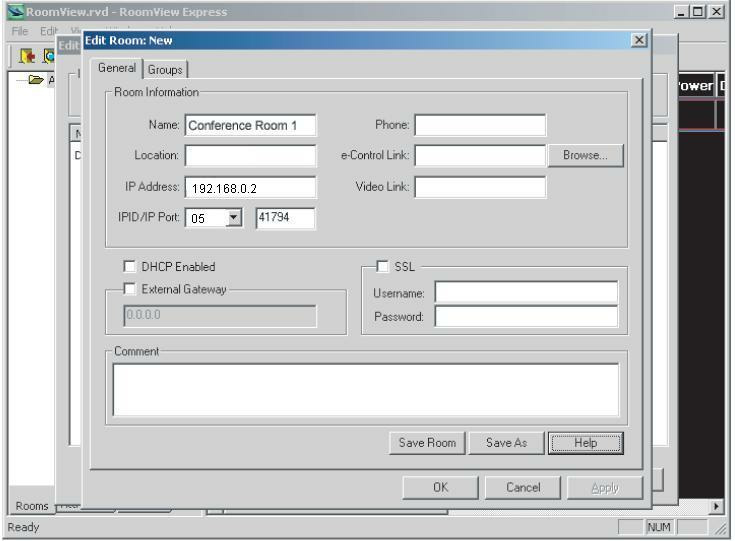The height and width of the screenshot is (541, 735).
Task: Click inside the Comment text area
Action: tap(366, 390)
